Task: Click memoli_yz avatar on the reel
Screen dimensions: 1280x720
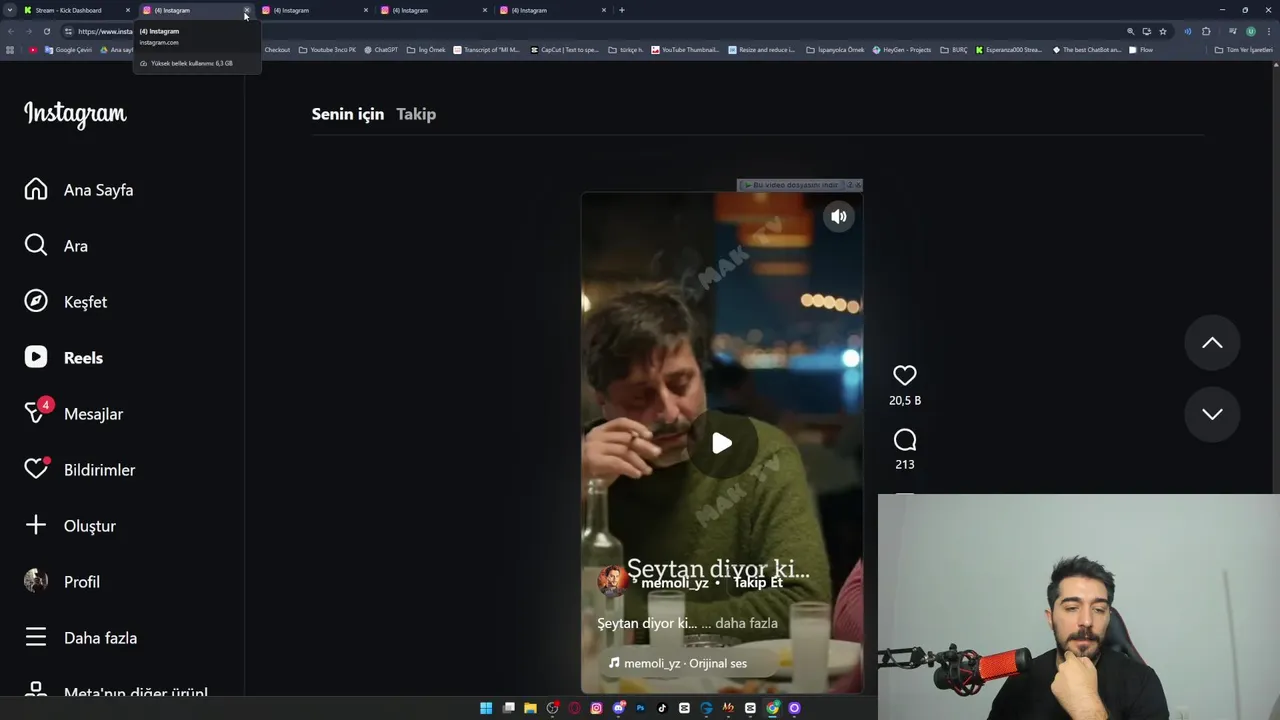Action: 612,581
